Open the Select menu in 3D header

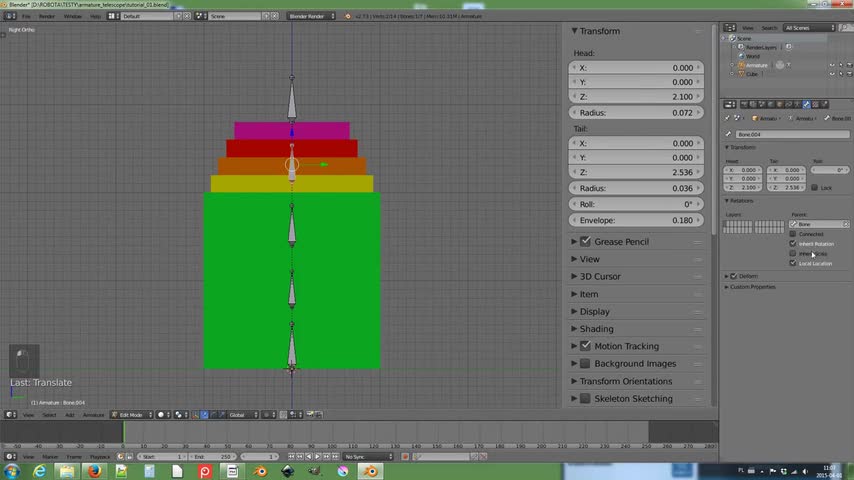click(x=49, y=415)
